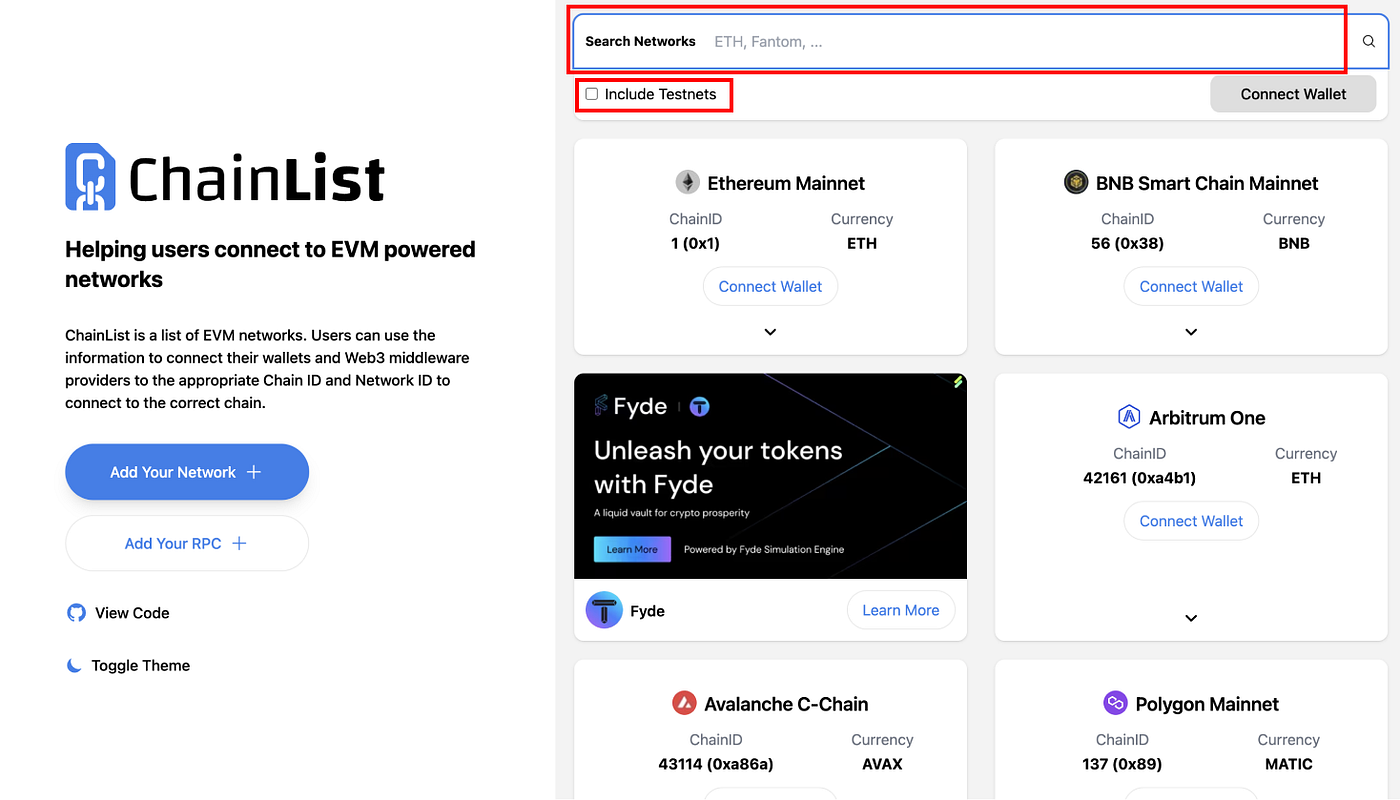Image resolution: width=1400 pixels, height=800 pixels.
Task: Click the AVAX currency value
Action: coord(882,764)
